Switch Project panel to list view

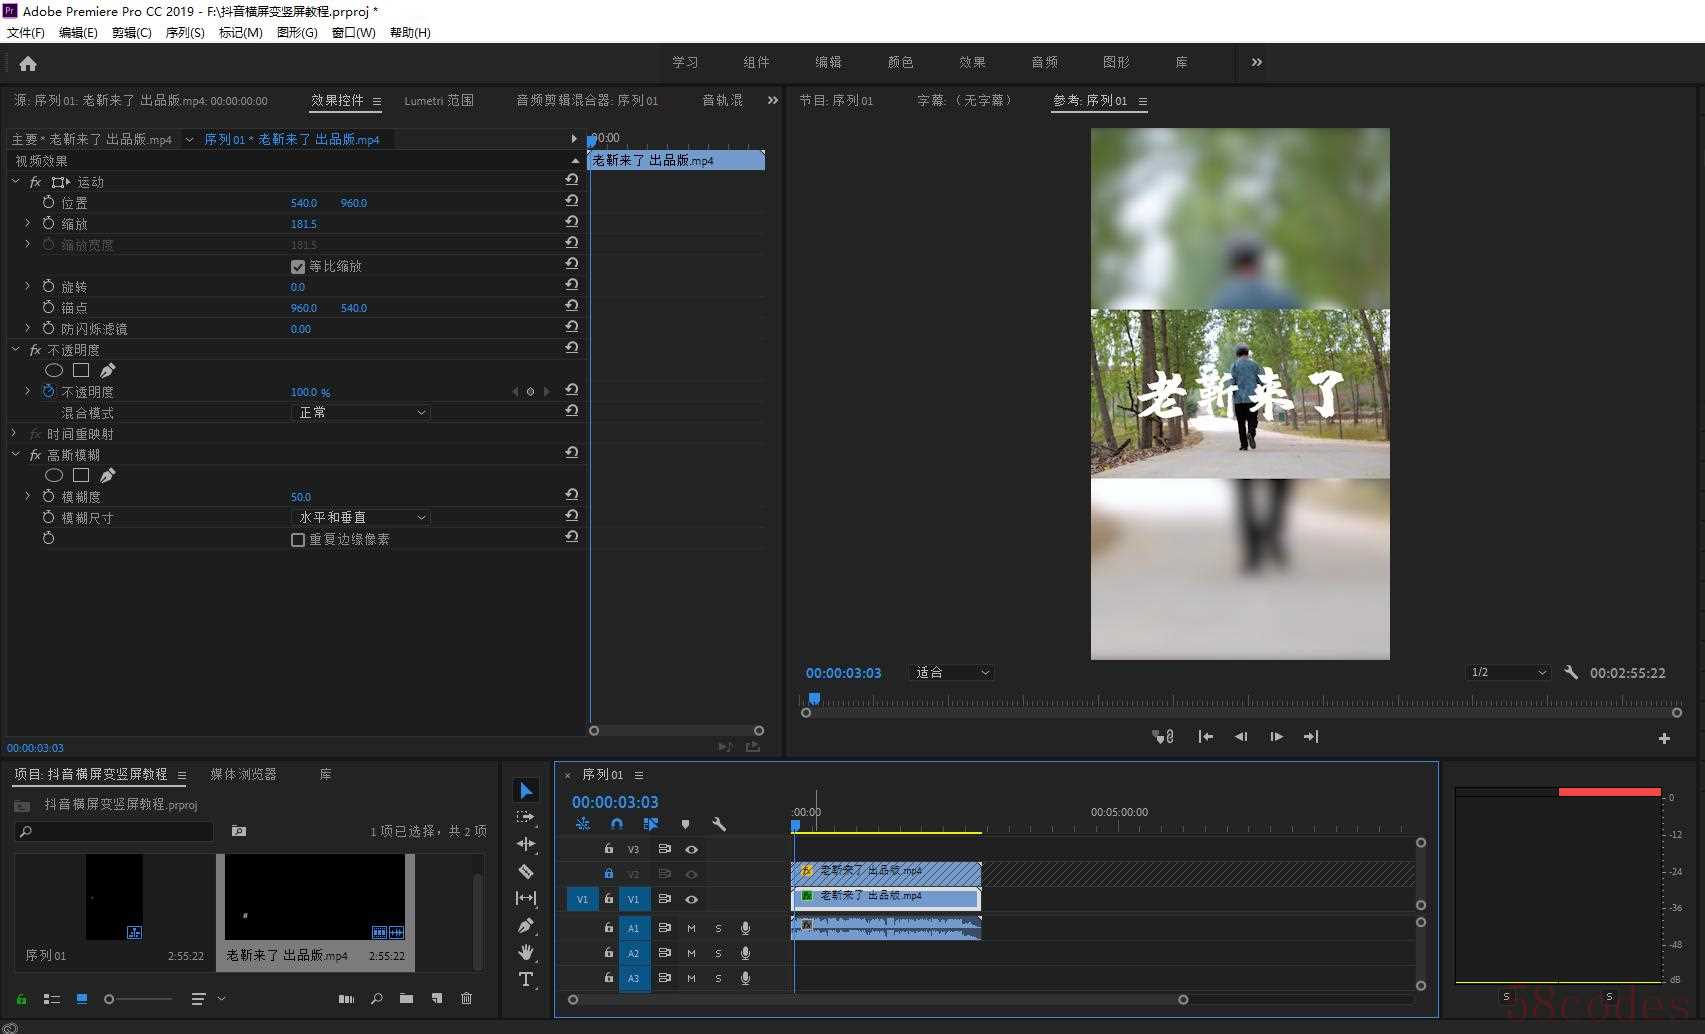[52, 998]
